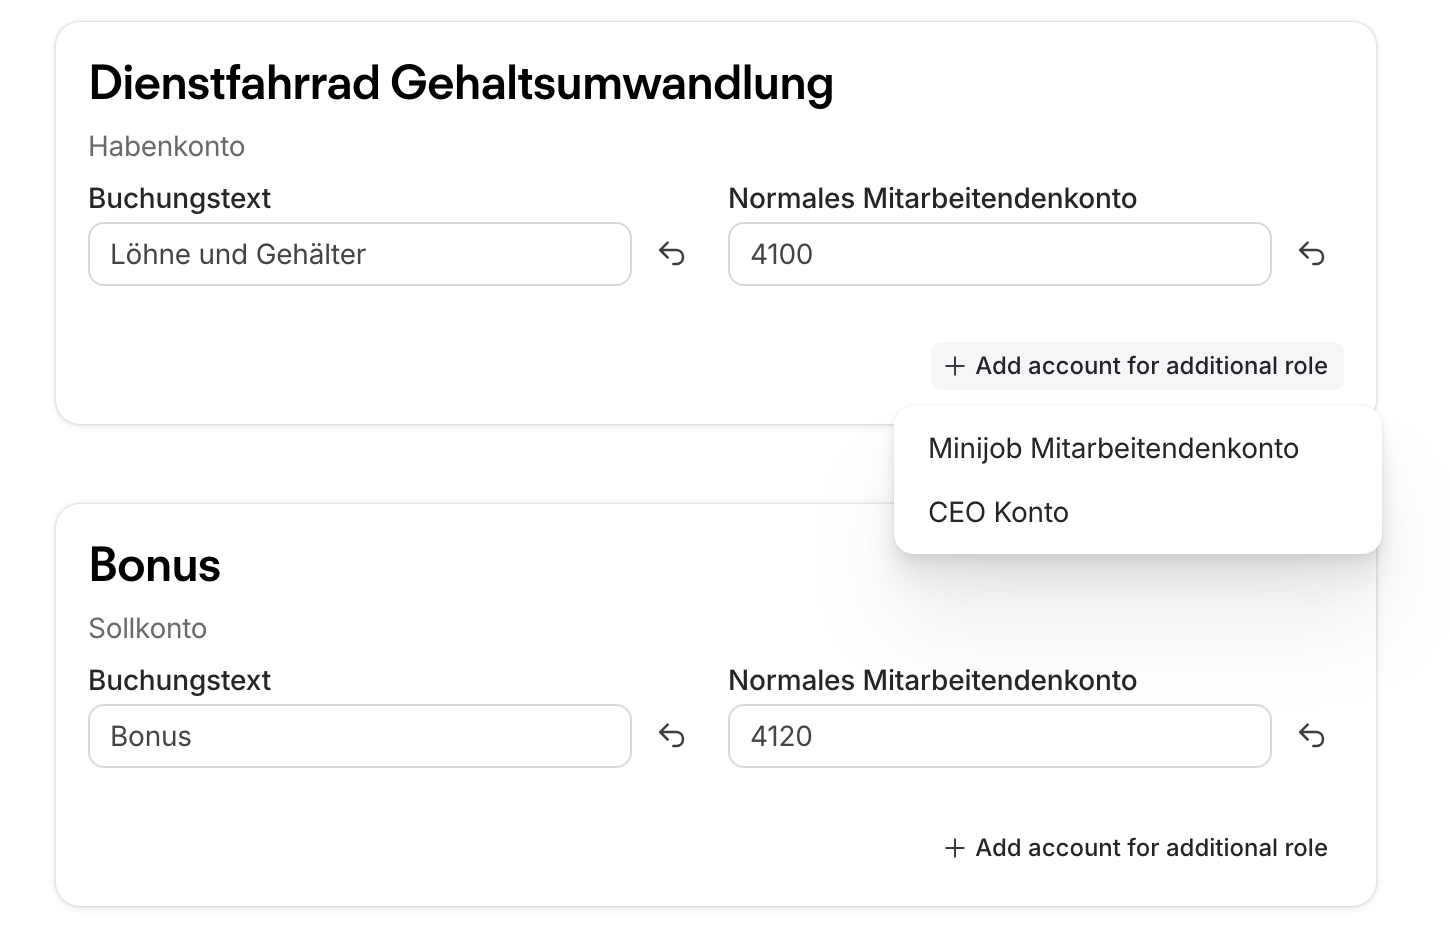Click the 'Habenkonto' label
This screenshot has height=952, width=1450.
(x=167, y=146)
